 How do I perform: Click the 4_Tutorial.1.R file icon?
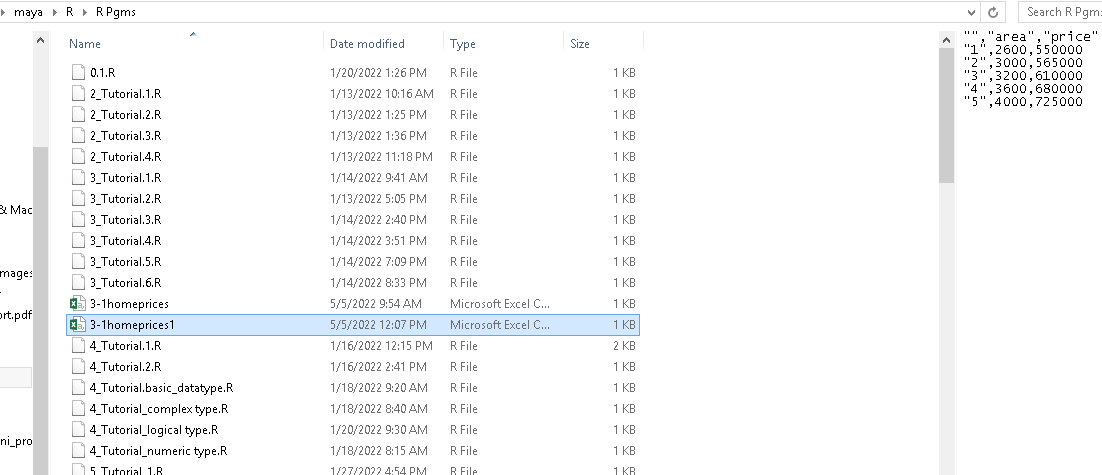[78, 346]
